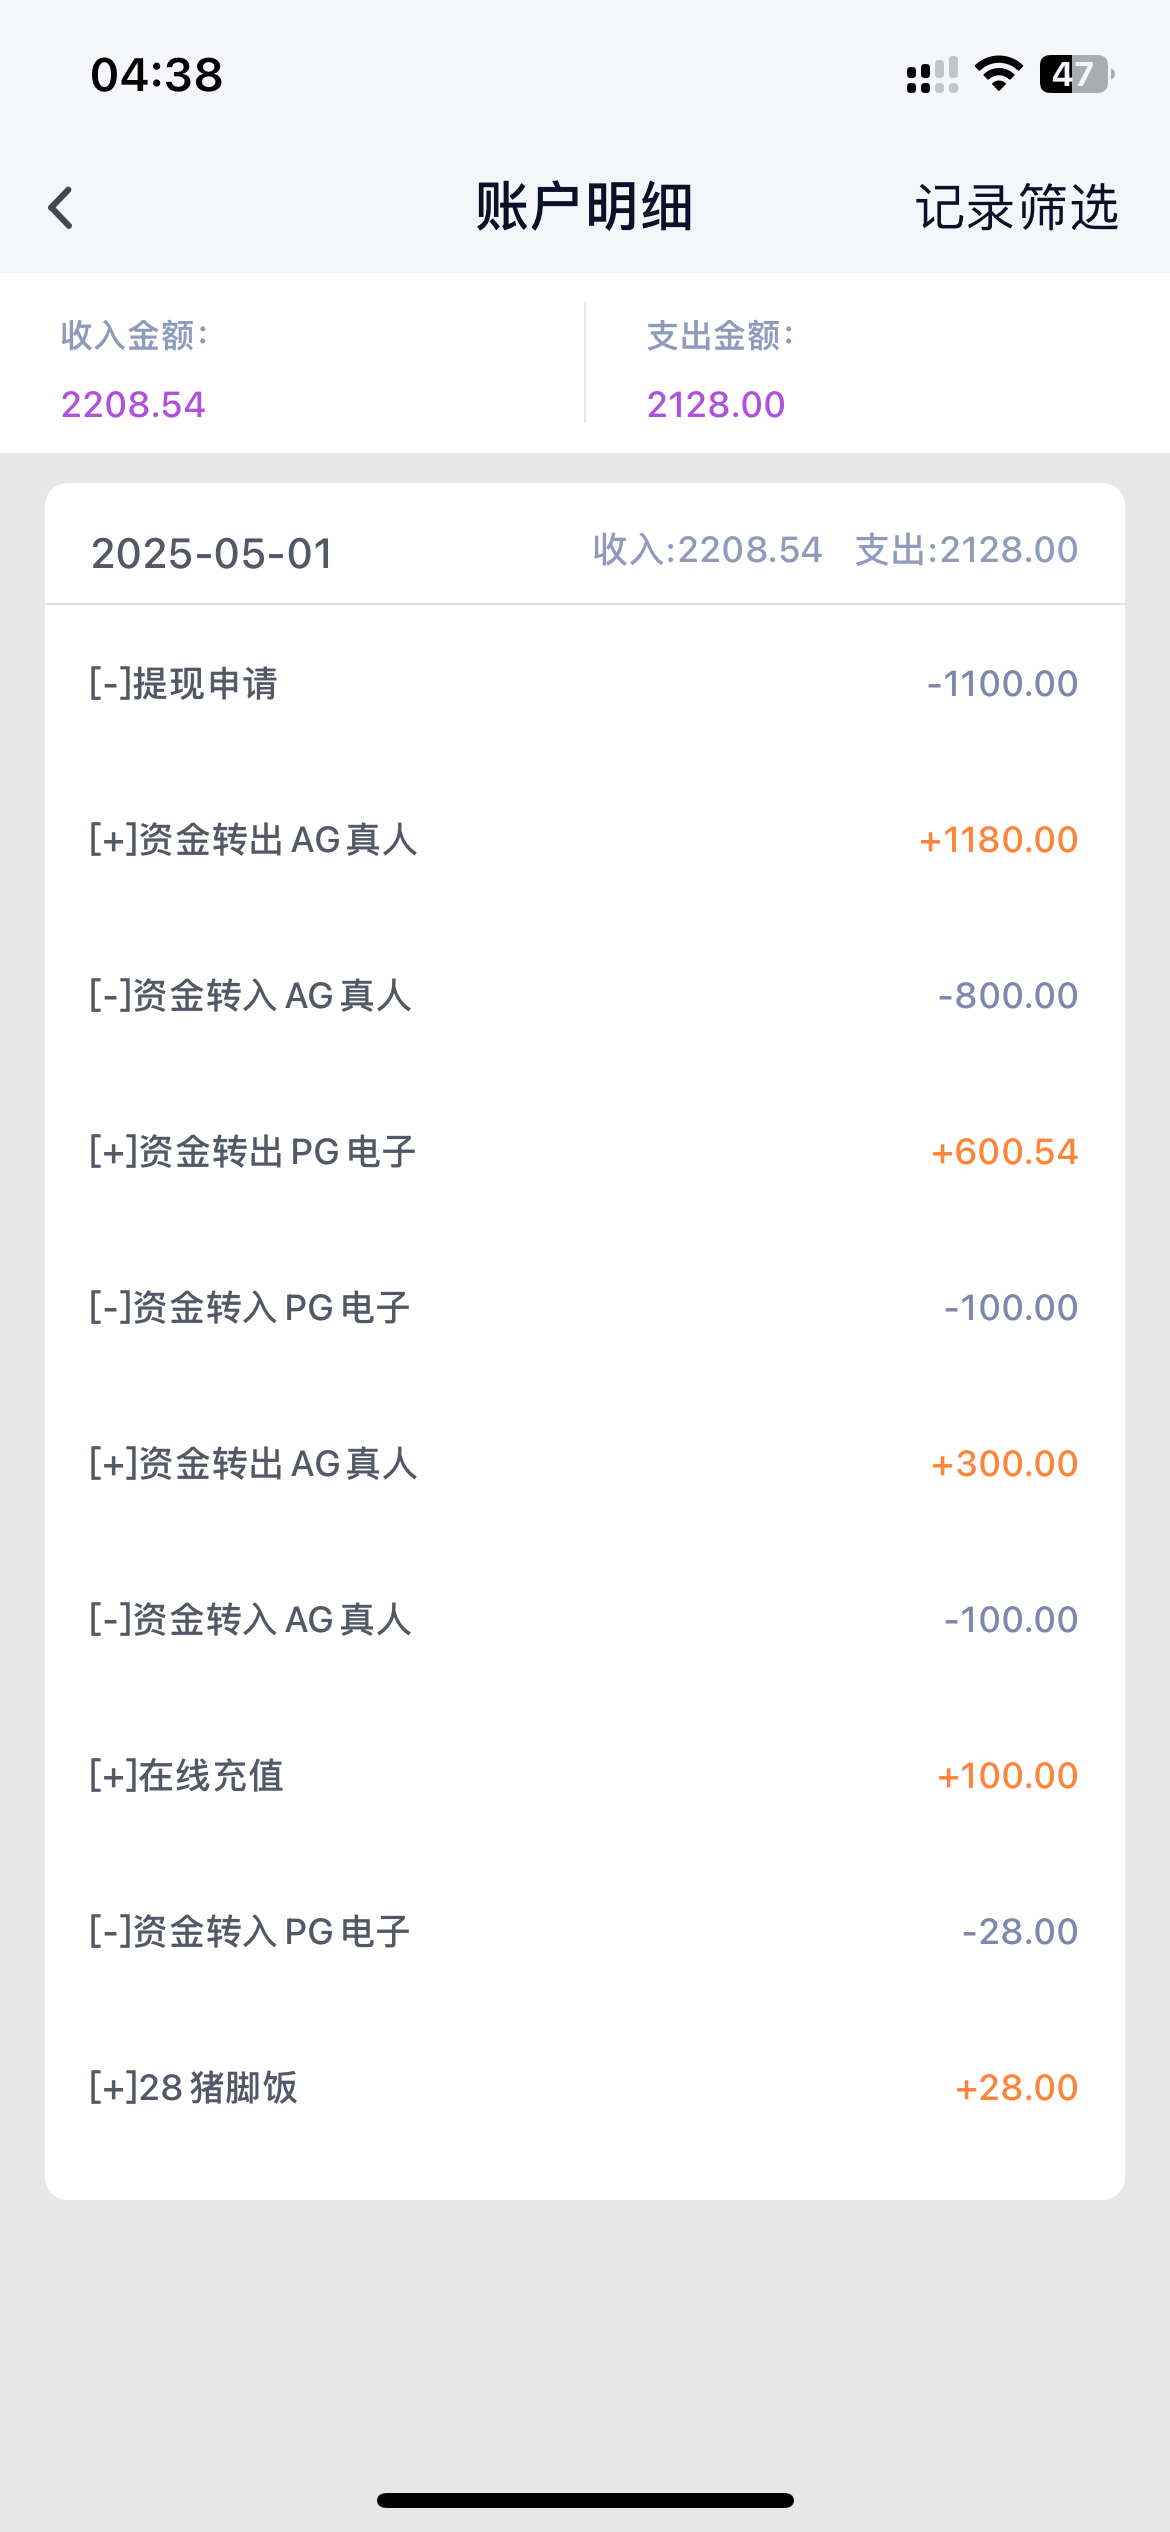Tap the Wi-Fi status icon
Screen dimensions: 1170x2532
(x=998, y=74)
